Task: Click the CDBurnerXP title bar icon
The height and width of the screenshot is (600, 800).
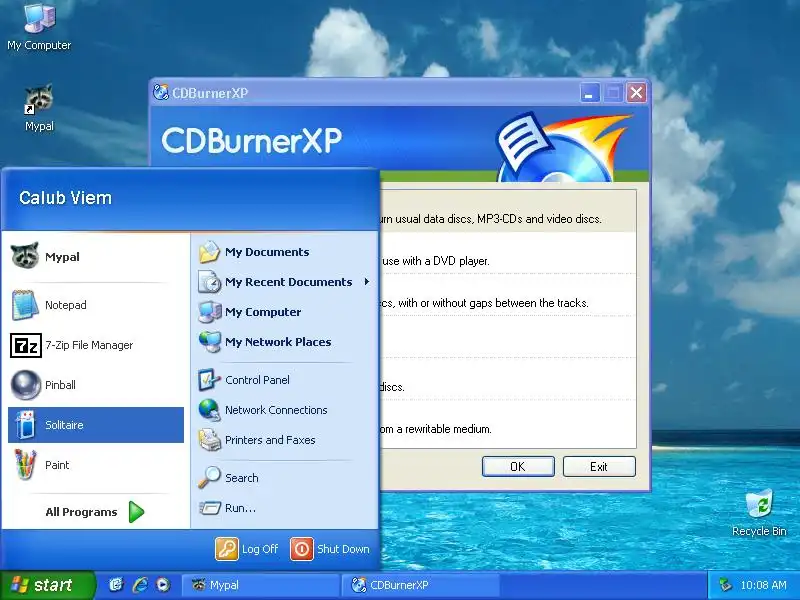Action: pos(161,92)
